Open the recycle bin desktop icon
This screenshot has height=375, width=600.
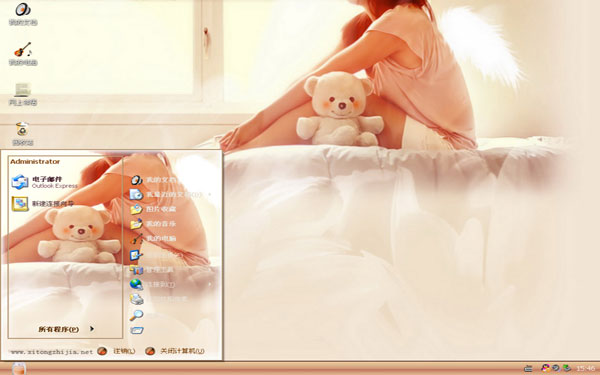click(x=23, y=134)
